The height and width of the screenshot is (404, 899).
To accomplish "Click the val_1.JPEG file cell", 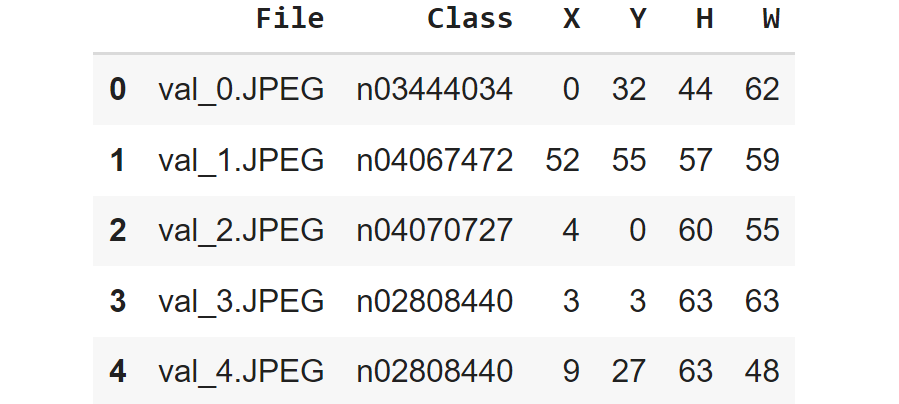I will (x=241, y=160).
